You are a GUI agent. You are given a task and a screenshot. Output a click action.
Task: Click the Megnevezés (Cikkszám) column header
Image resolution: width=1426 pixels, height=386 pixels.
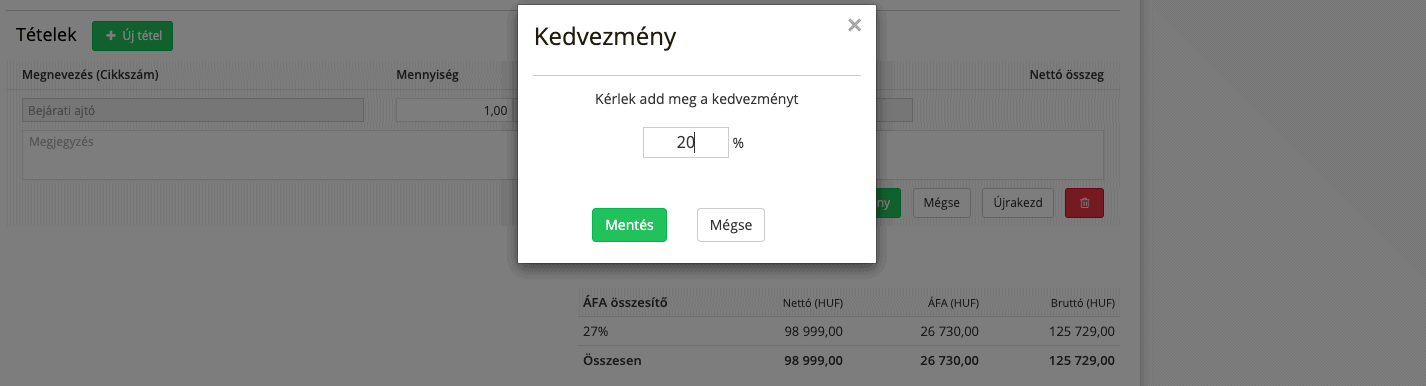tap(91, 75)
